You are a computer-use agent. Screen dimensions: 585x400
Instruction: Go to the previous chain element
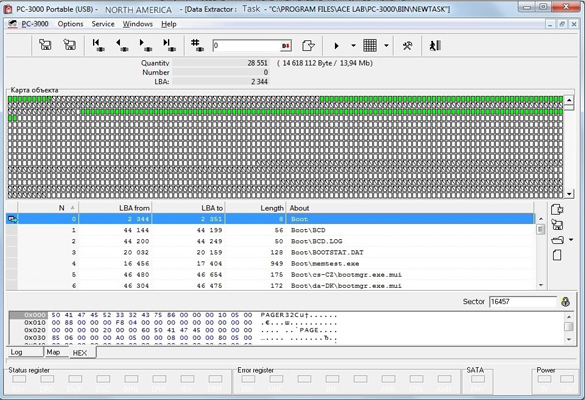(x=122, y=45)
